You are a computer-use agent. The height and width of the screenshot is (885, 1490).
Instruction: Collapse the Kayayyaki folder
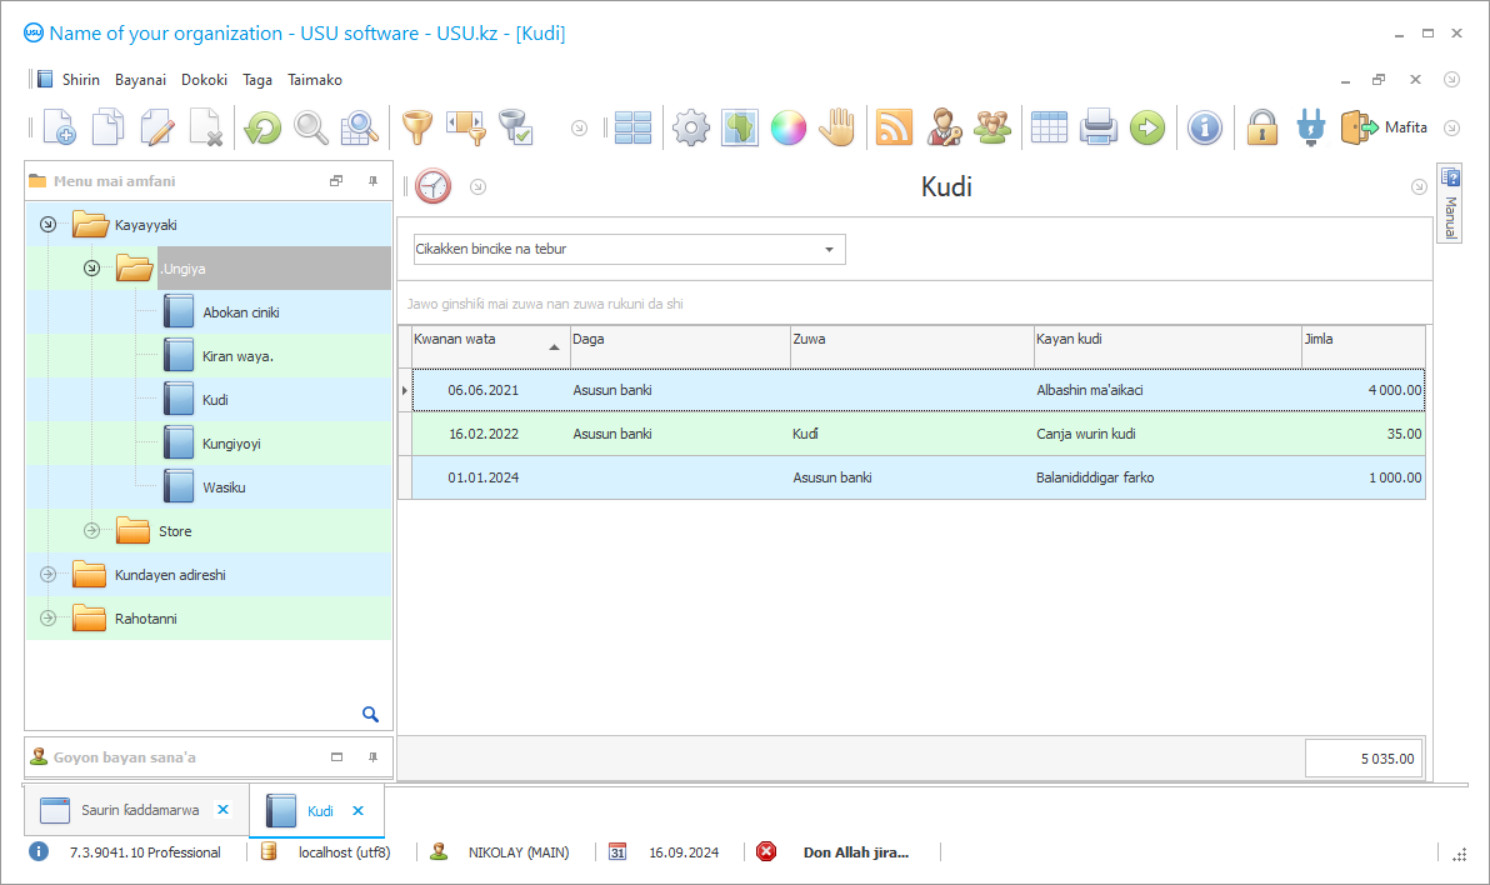pyautogui.click(x=48, y=225)
